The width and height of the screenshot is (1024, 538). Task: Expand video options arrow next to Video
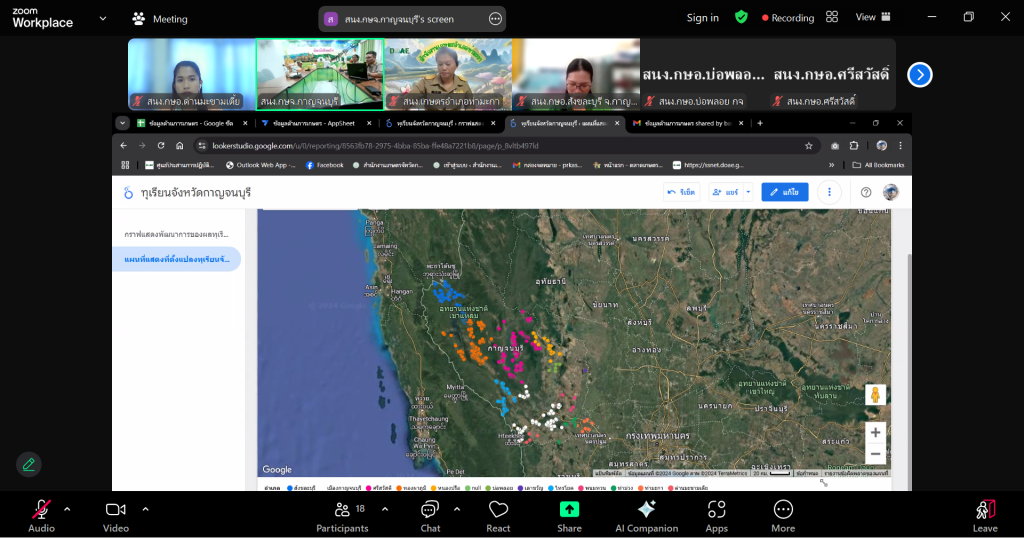pyautogui.click(x=145, y=509)
